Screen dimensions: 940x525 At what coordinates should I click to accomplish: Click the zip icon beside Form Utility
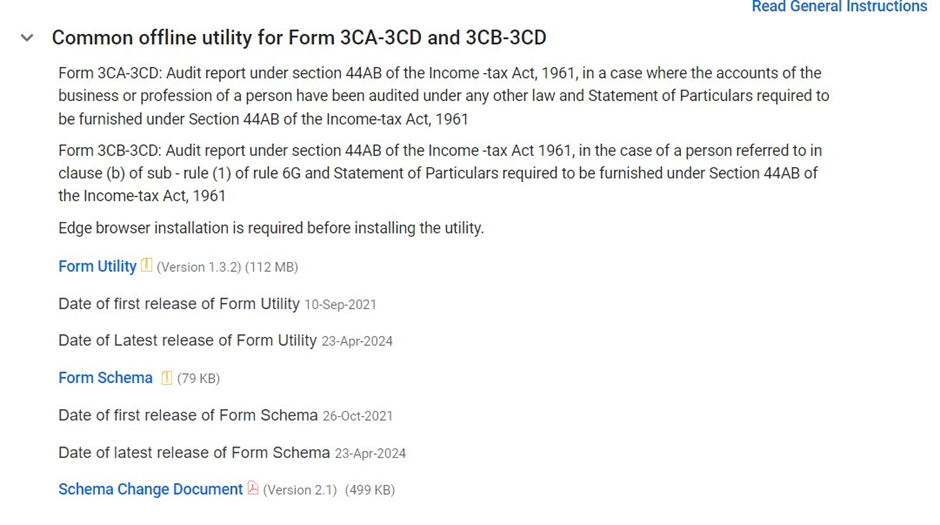(147, 266)
